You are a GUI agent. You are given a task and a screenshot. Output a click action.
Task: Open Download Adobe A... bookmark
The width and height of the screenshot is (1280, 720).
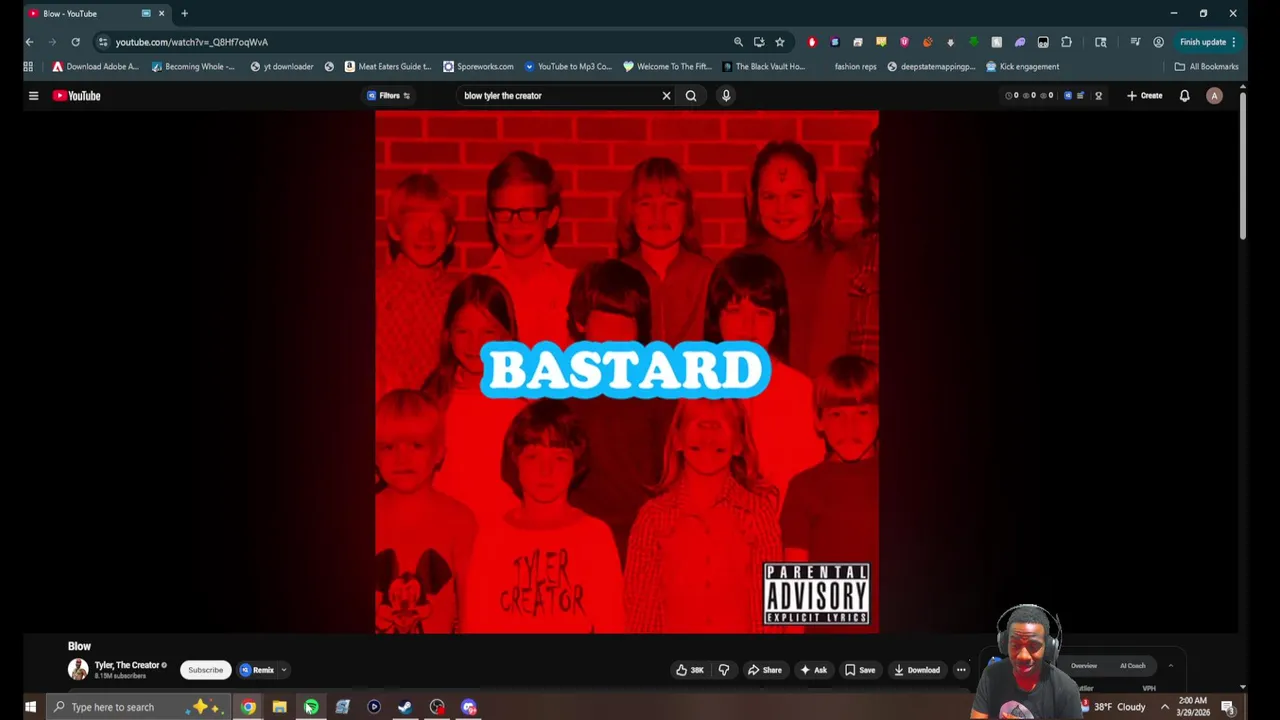tap(95, 67)
